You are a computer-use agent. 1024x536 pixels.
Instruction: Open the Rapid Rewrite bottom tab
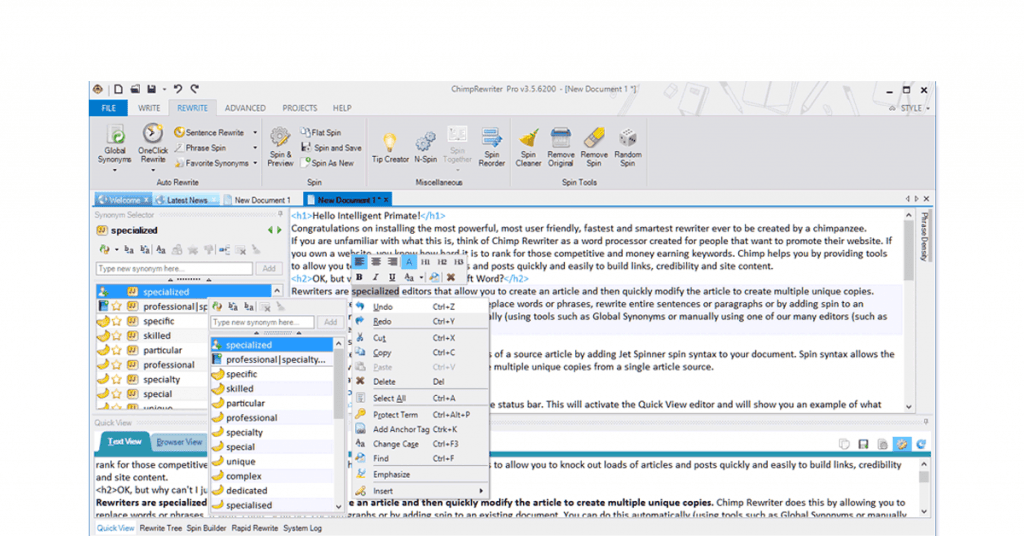coord(255,528)
